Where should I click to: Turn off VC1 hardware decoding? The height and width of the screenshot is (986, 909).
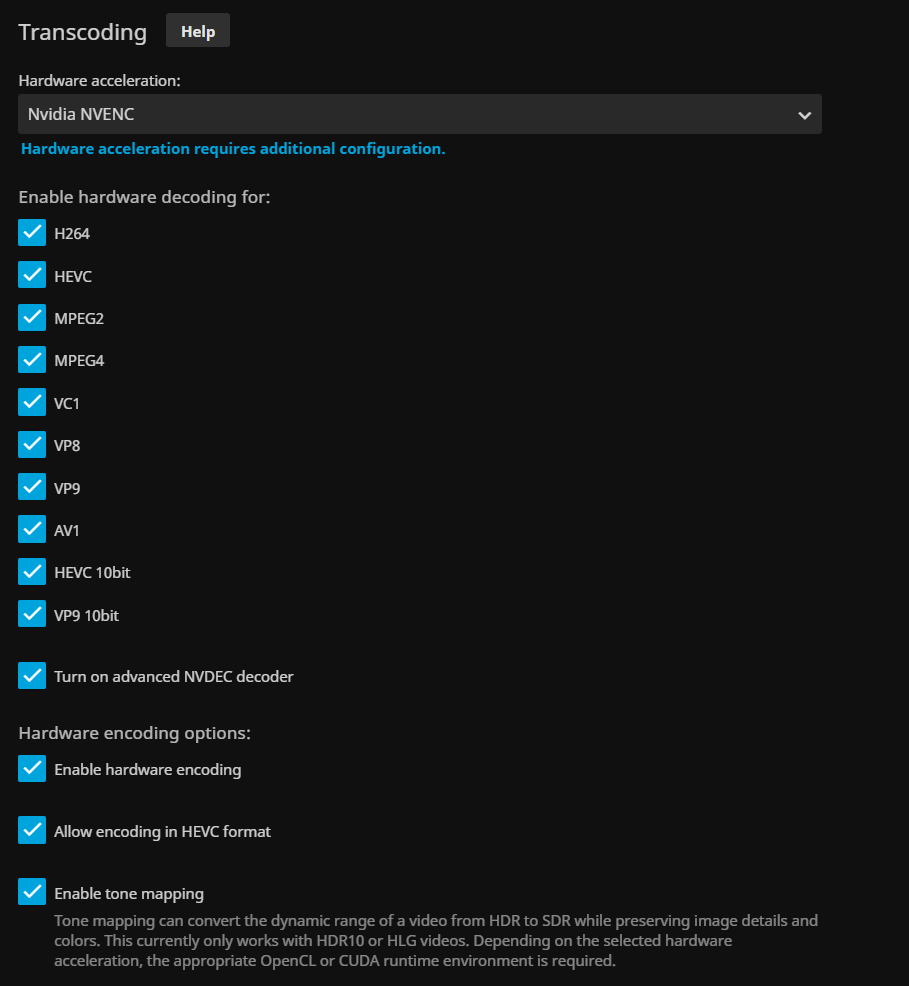32,402
